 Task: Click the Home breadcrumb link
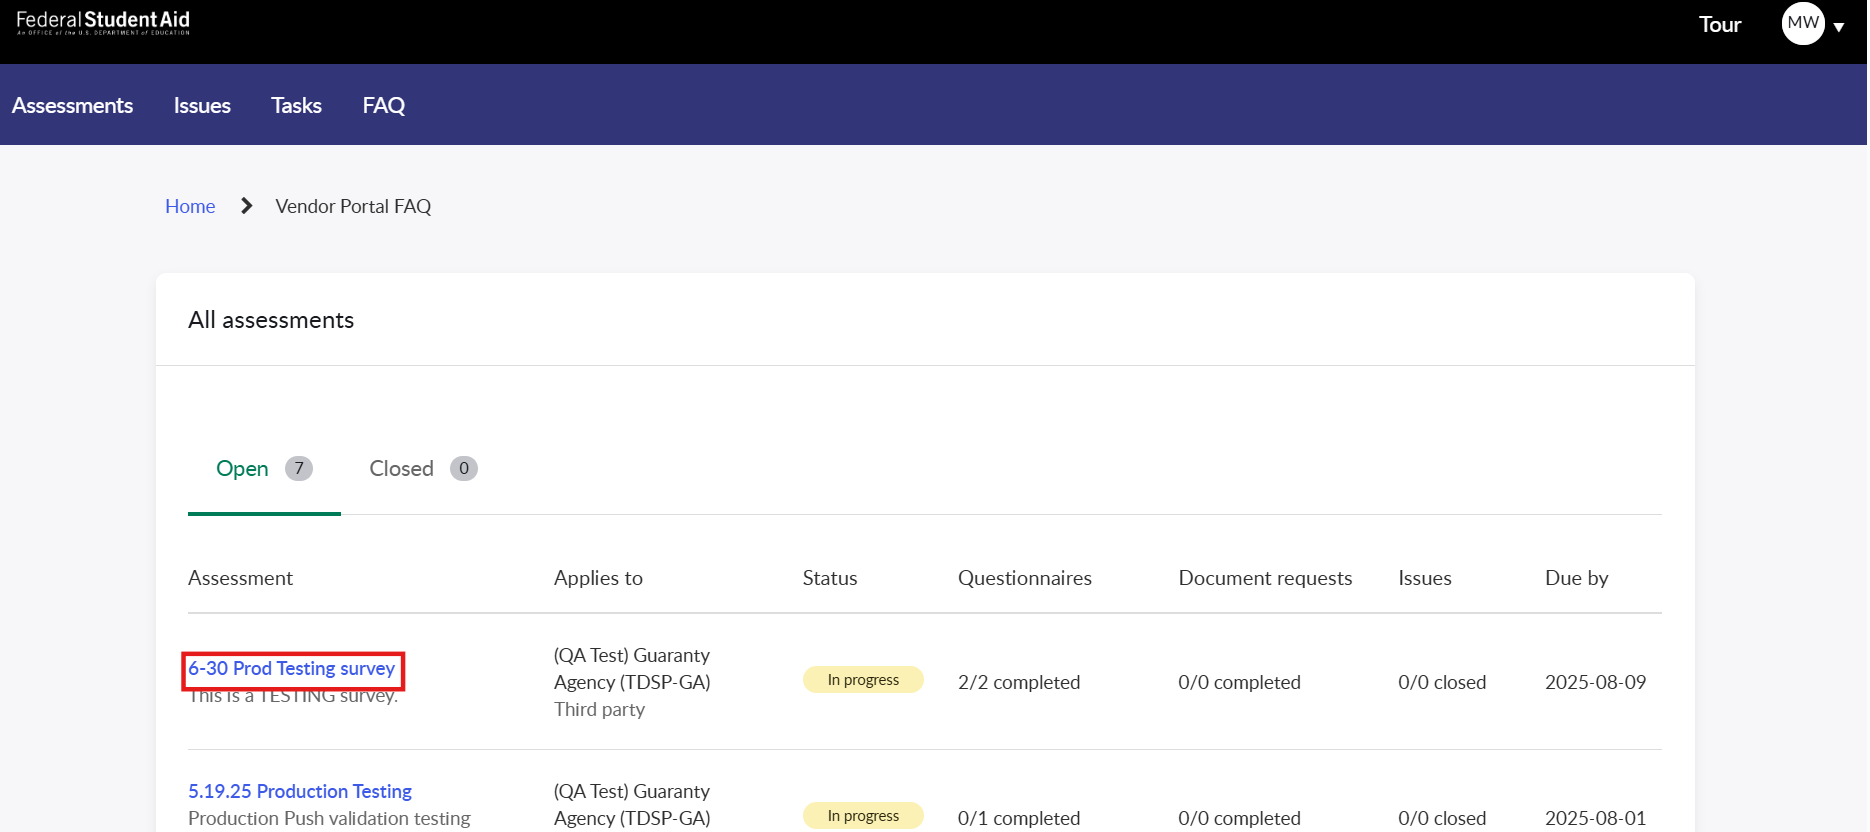pyautogui.click(x=190, y=206)
